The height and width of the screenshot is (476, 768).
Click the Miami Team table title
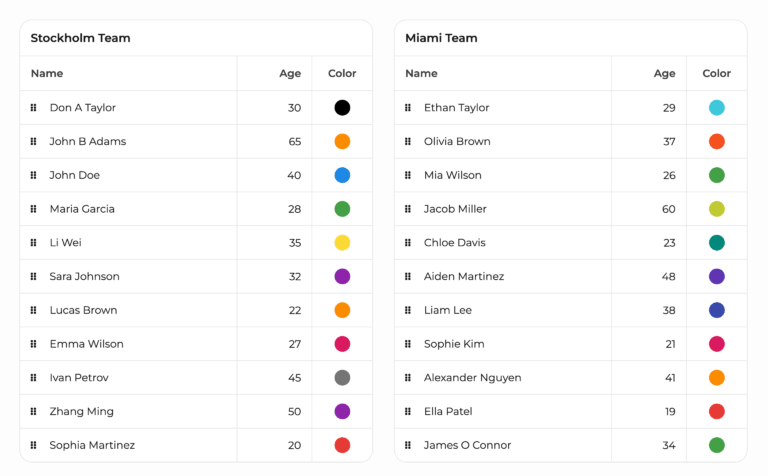pyautogui.click(x=441, y=38)
